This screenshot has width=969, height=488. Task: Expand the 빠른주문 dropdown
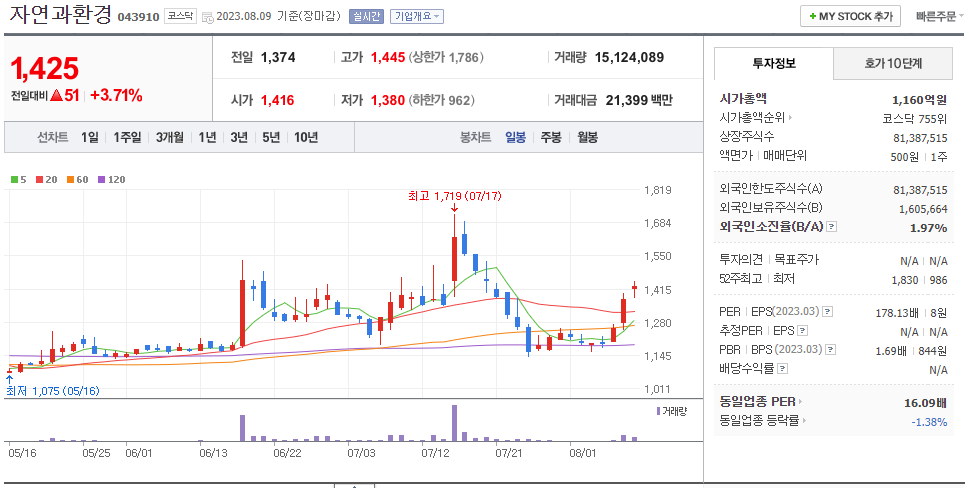(x=939, y=17)
